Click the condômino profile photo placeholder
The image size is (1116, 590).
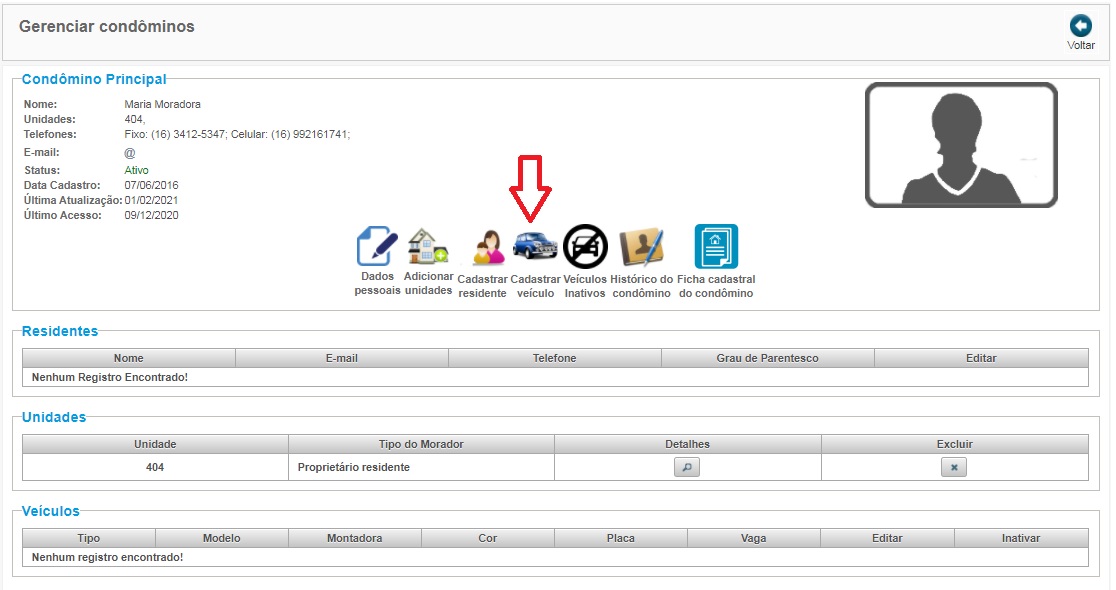961,145
